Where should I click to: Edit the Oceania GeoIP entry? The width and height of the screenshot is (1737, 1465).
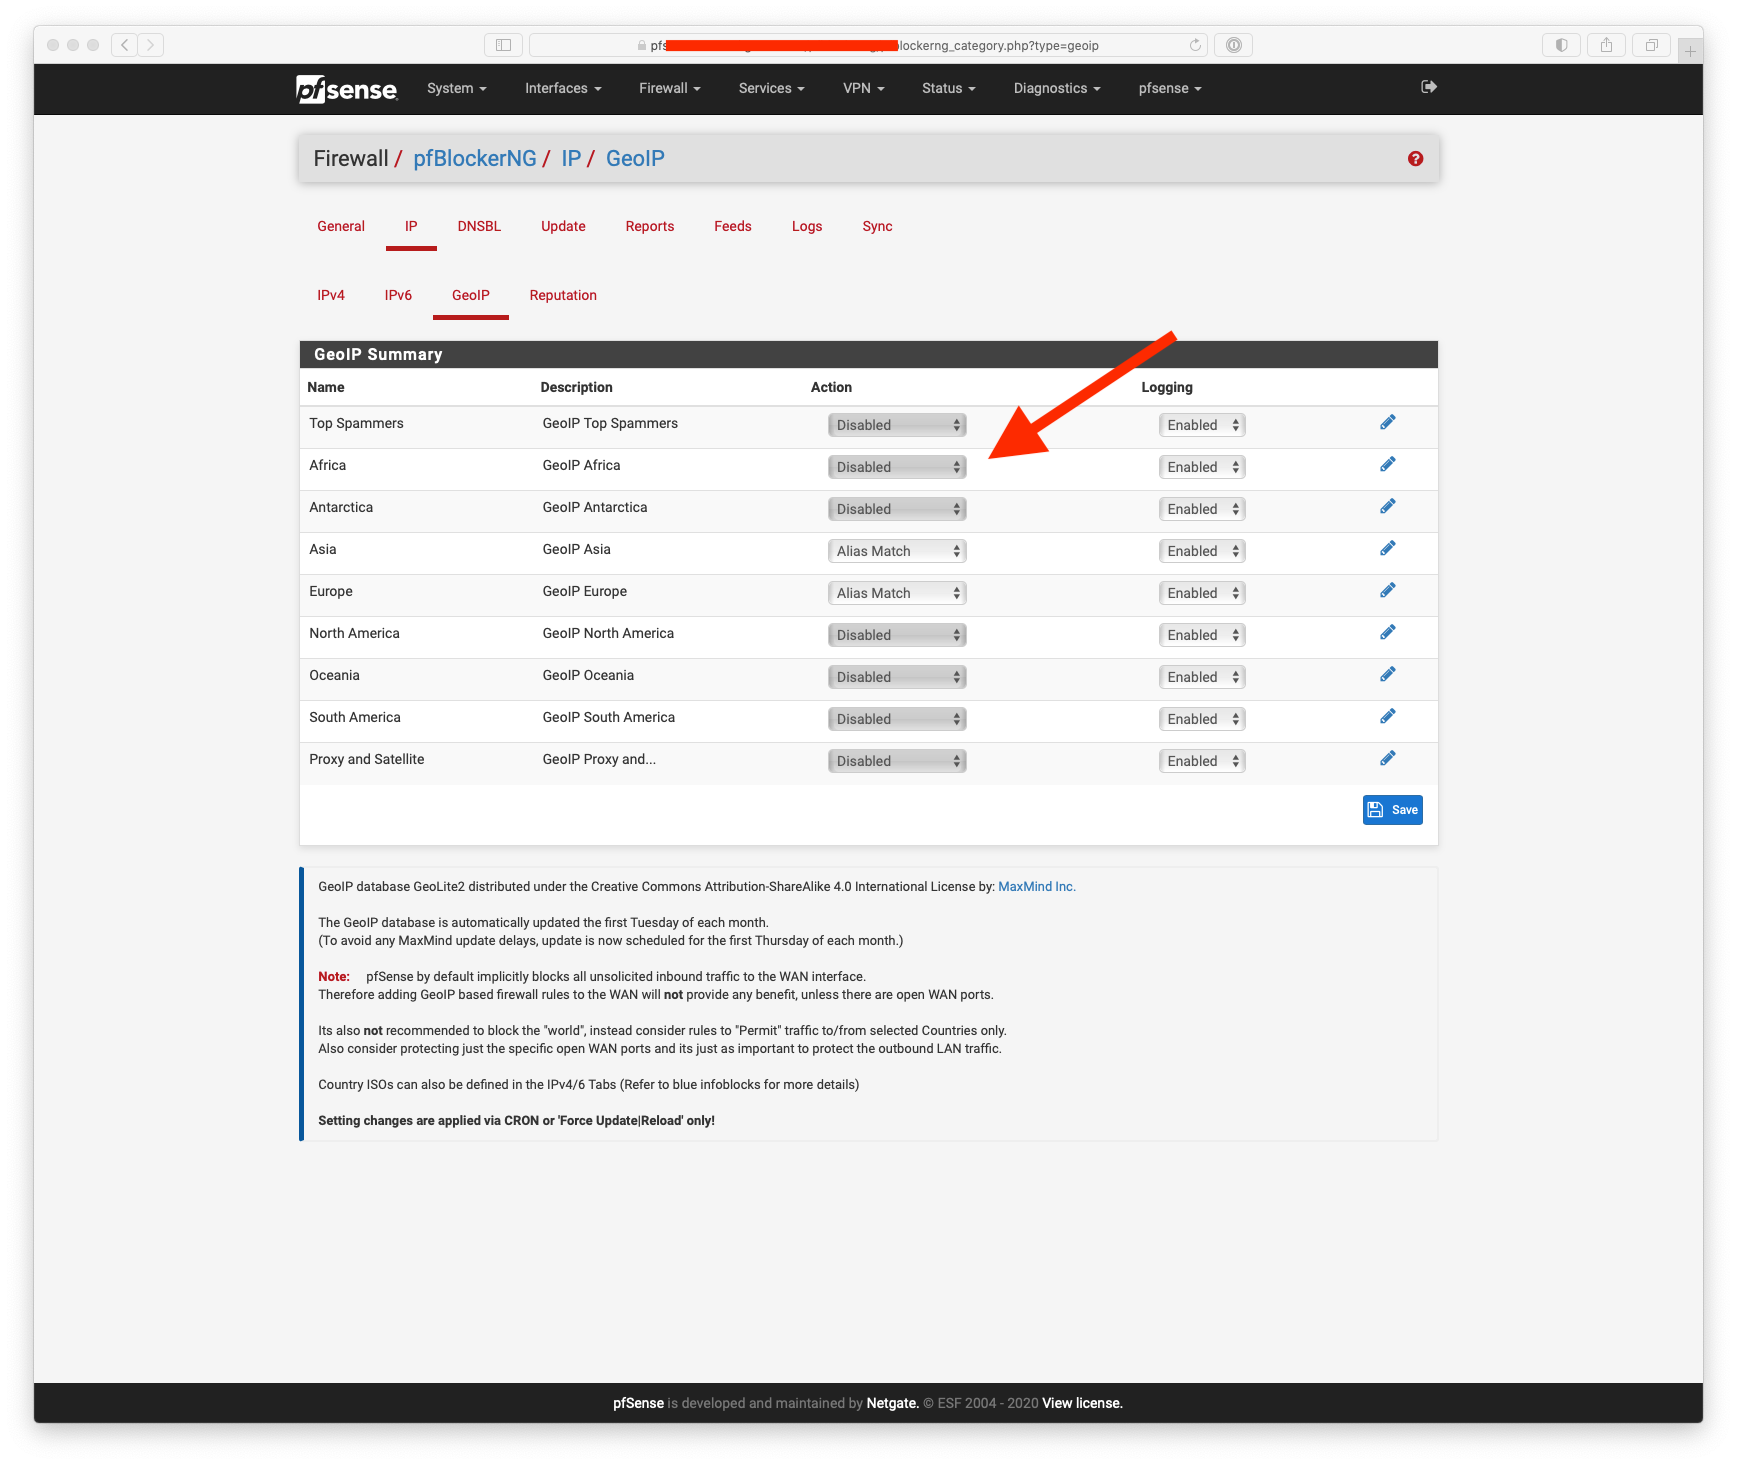1387,675
